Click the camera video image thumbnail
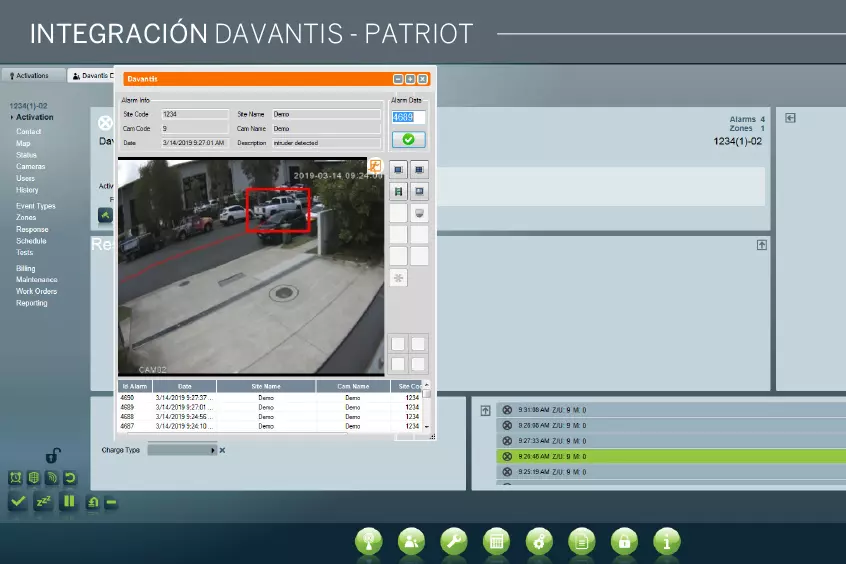The height and width of the screenshot is (564, 846). click(x=251, y=266)
